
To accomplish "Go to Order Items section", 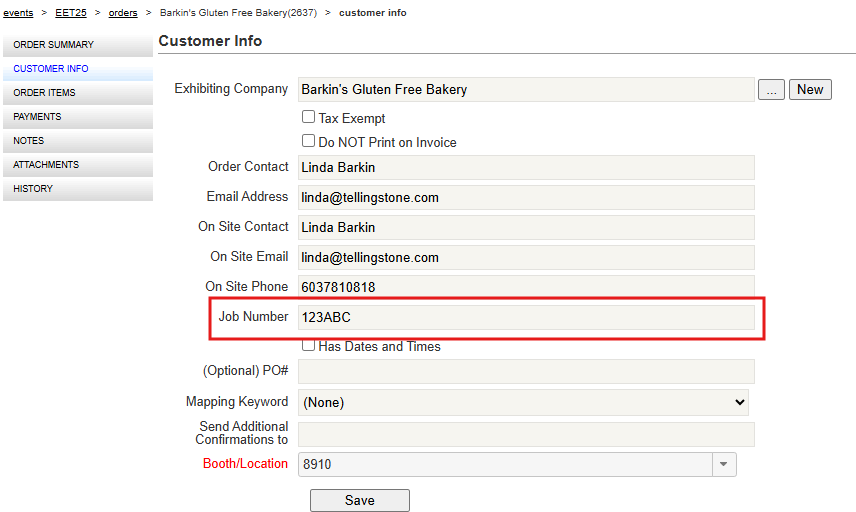I will coord(78,93).
